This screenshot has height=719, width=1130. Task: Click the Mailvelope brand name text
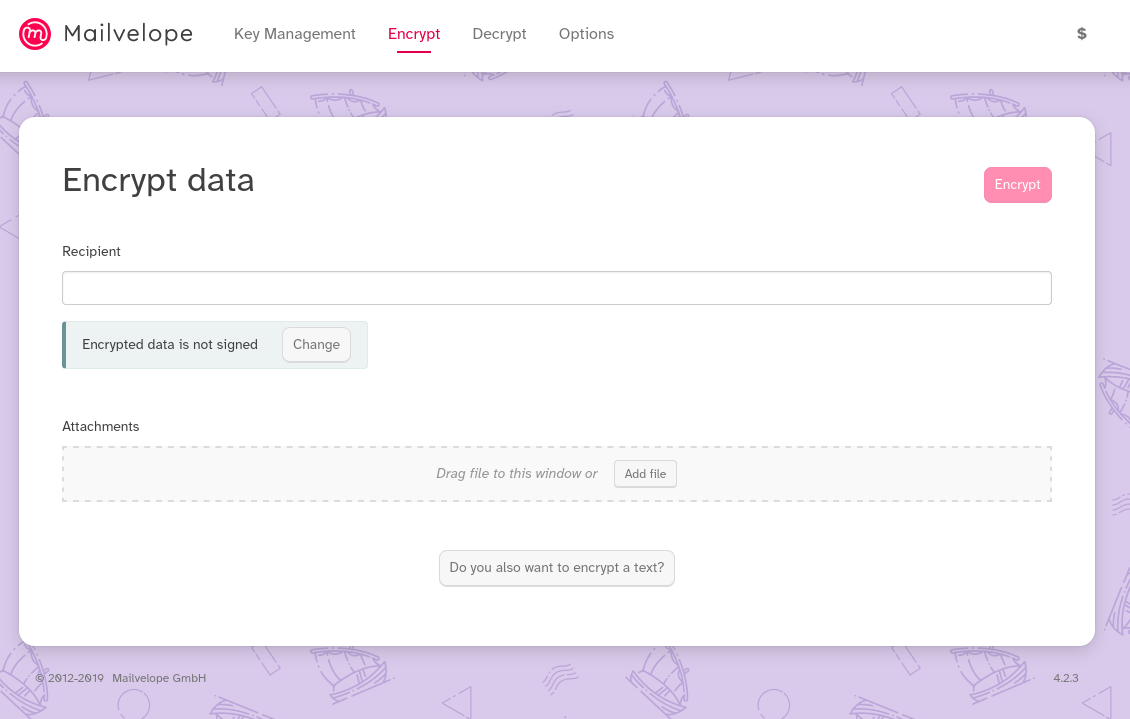(128, 34)
